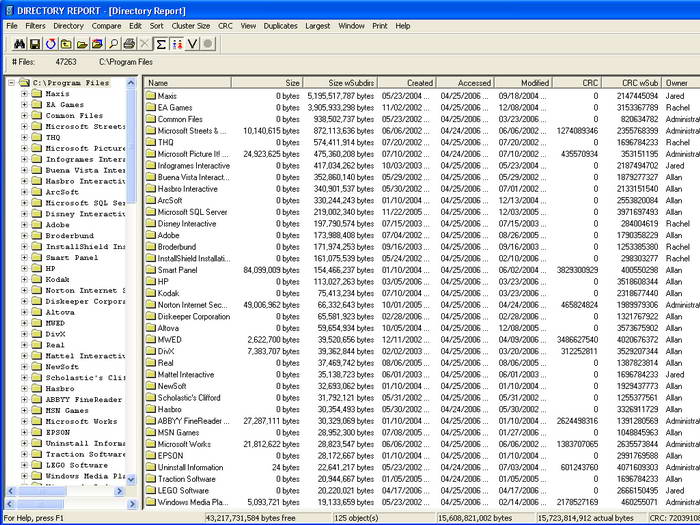Toggle the owner people icon button
Screen dimensions: 700x525
point(177,44)
